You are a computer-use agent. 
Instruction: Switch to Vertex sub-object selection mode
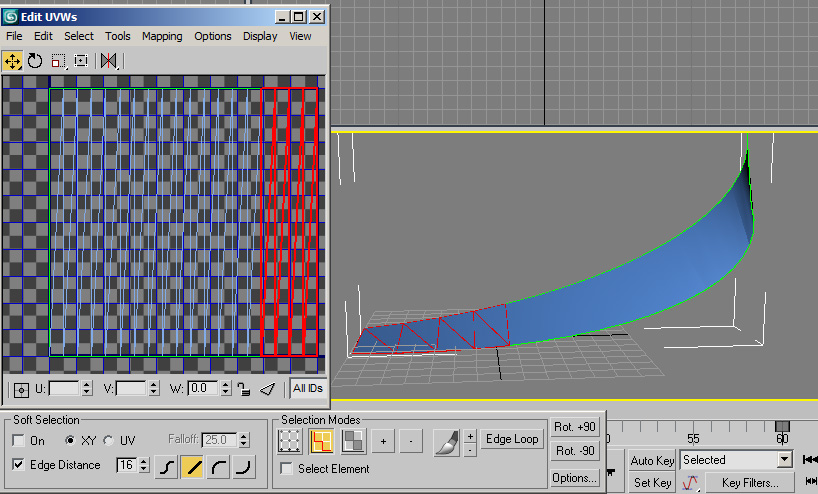coord(290,441)
